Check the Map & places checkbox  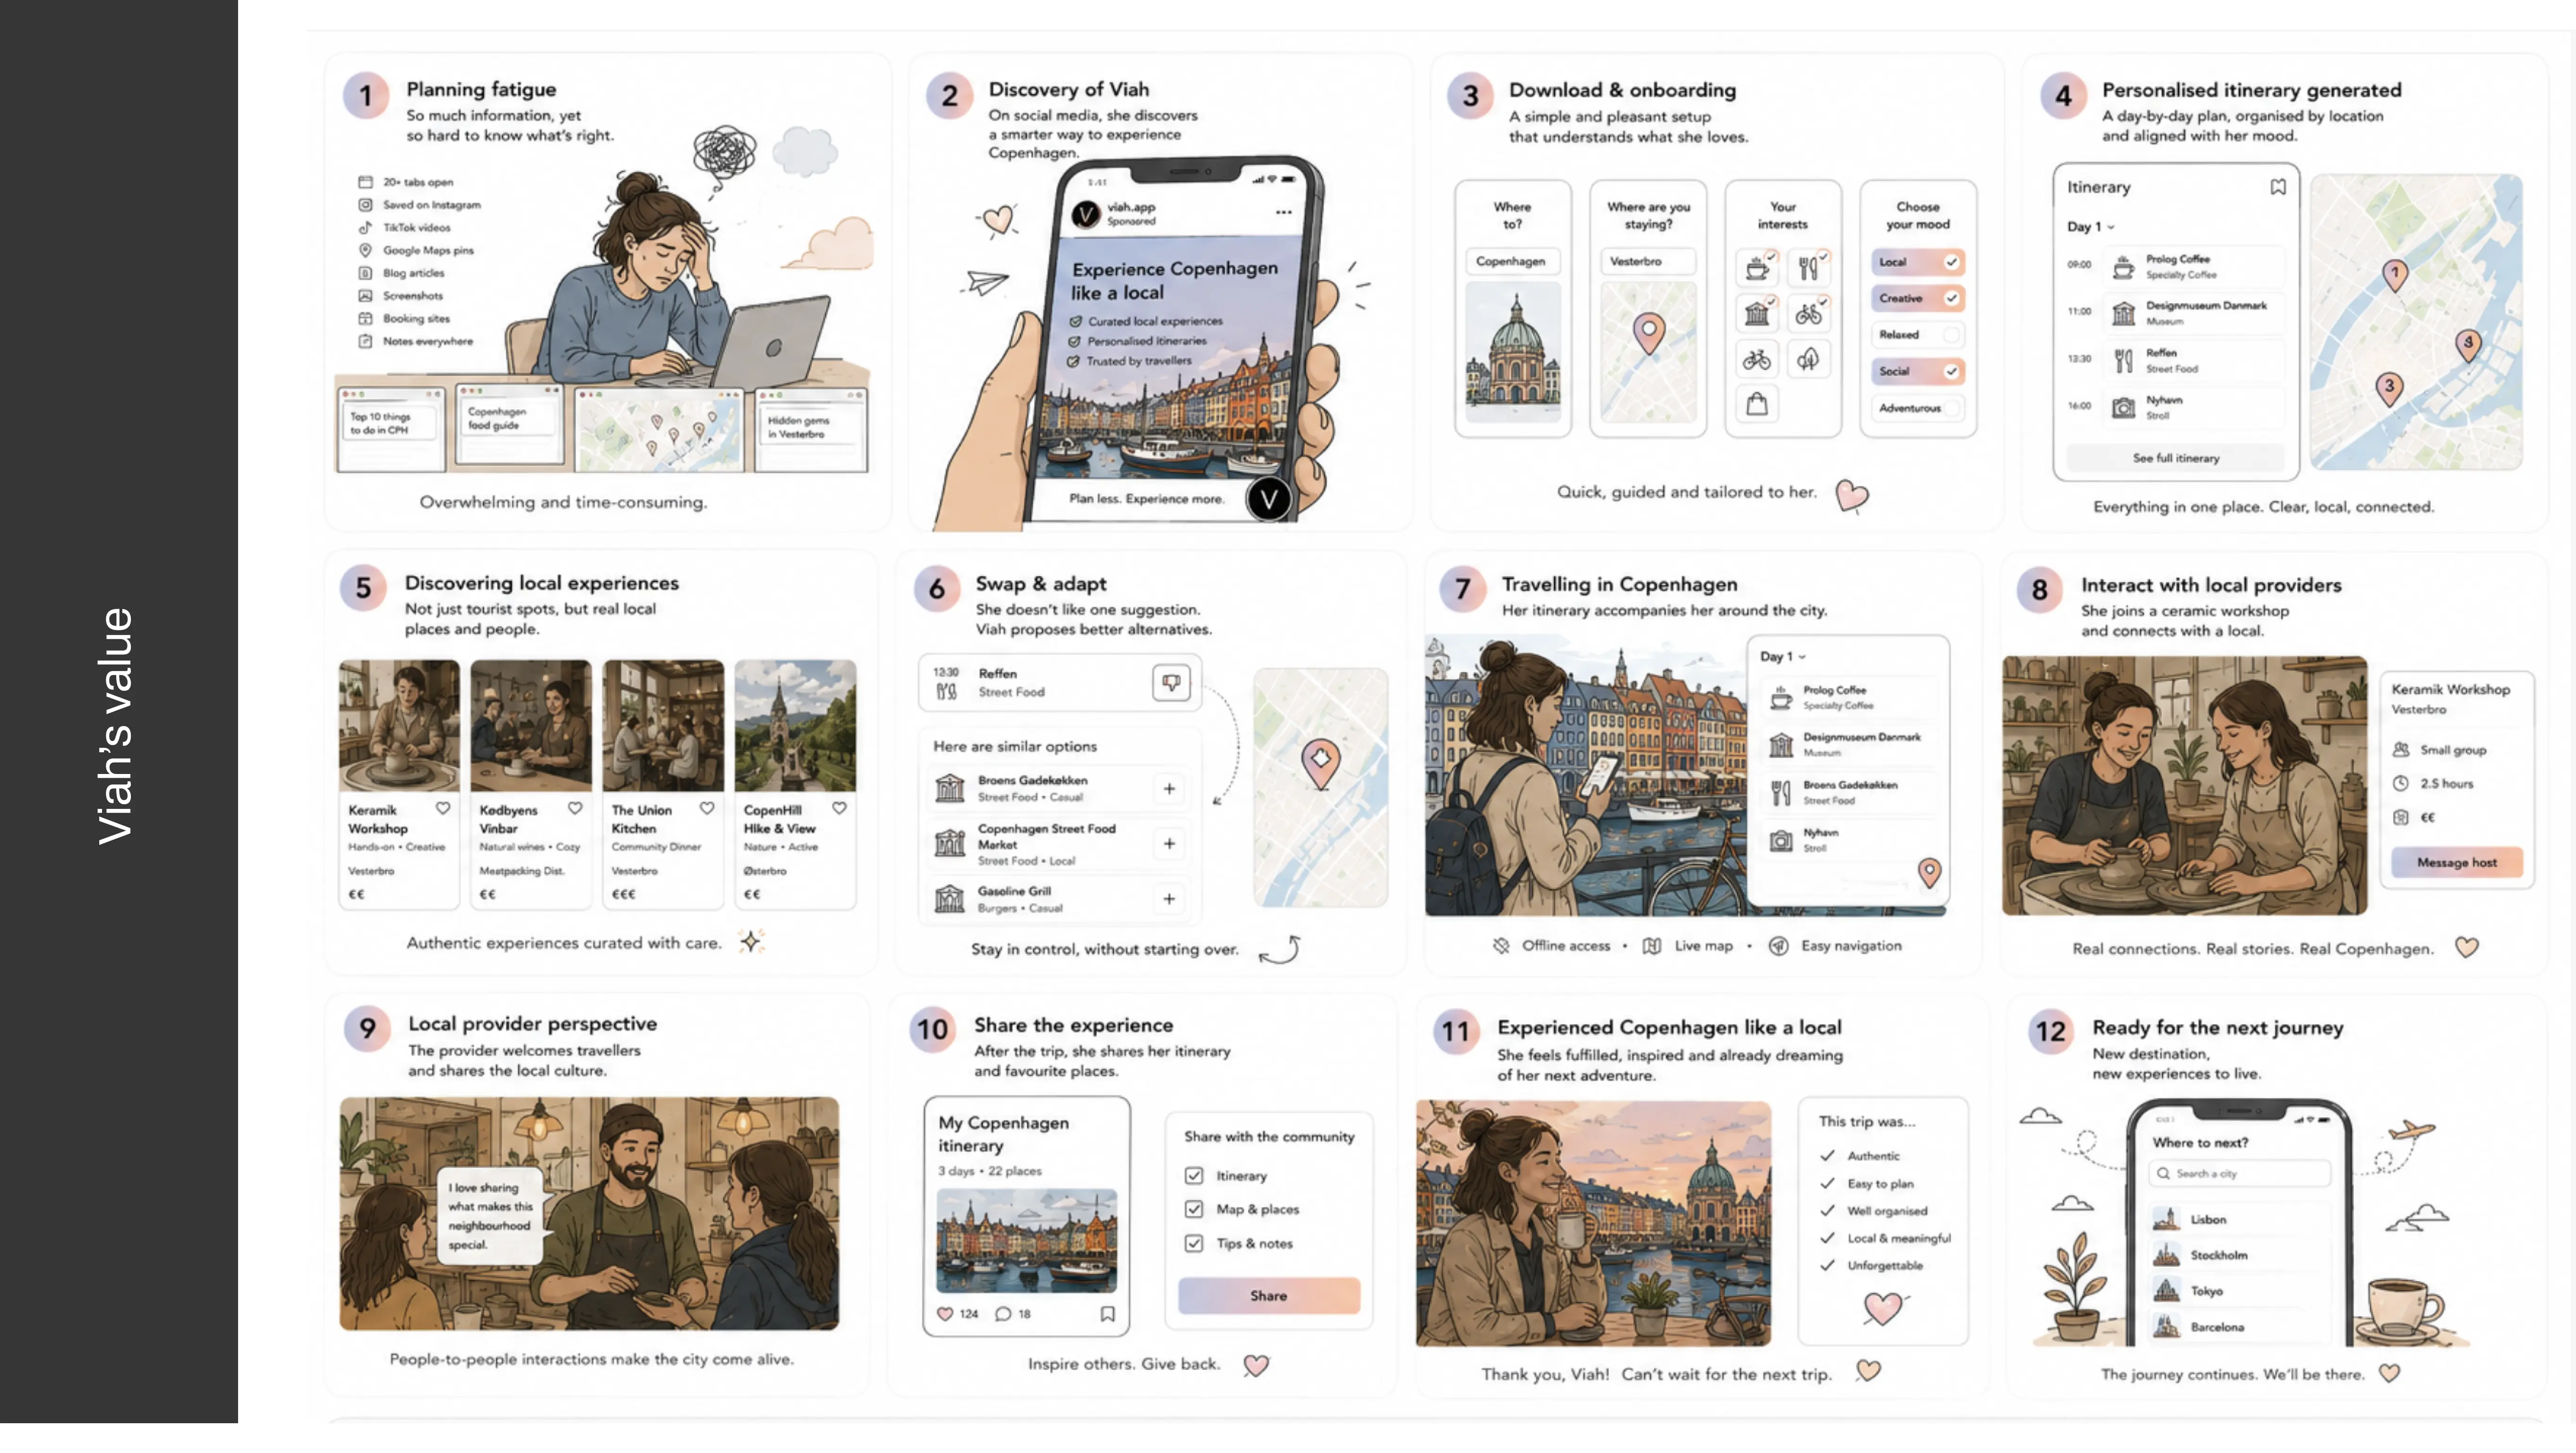(1194, 1210)
